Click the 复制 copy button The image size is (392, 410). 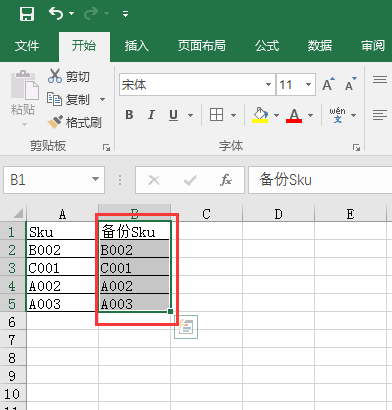(68, 99)
